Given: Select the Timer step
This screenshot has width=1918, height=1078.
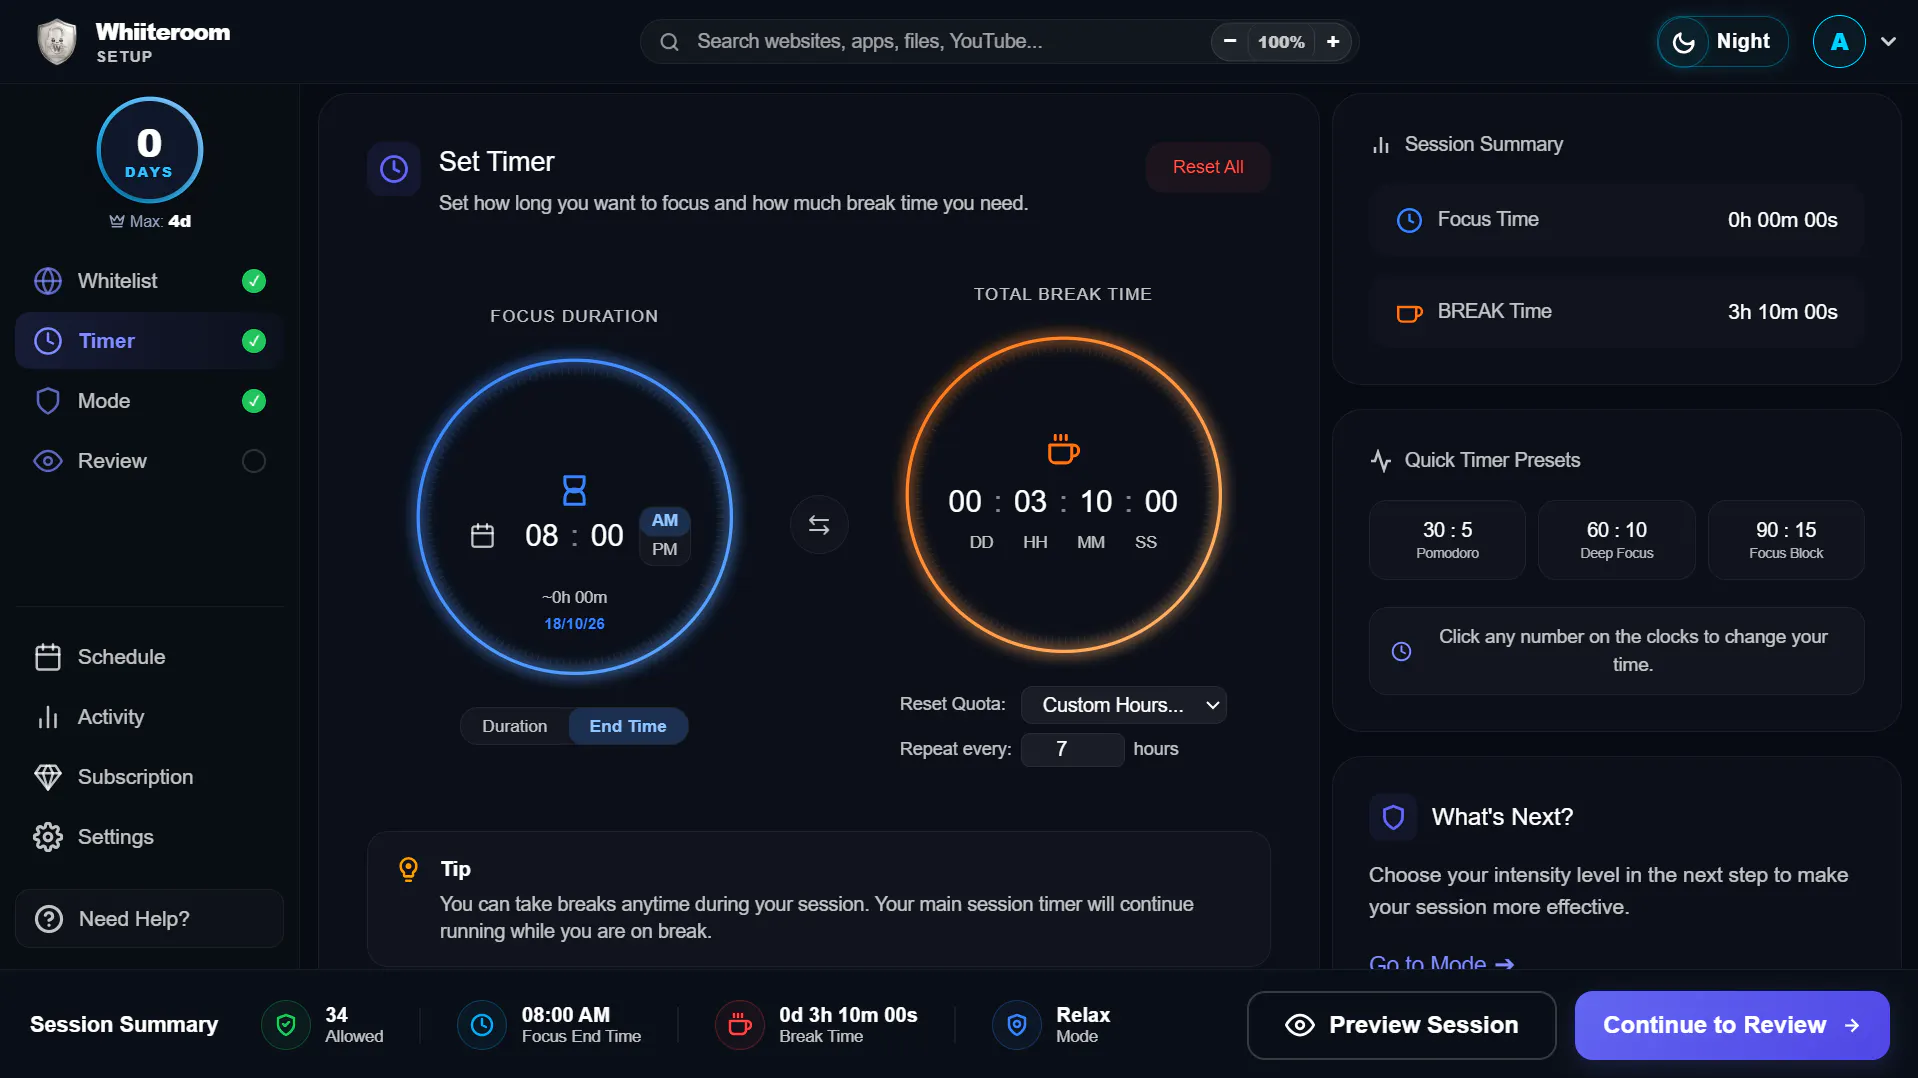Looking at the screenshot, I should pyautogui.click(x=149, y=341).
